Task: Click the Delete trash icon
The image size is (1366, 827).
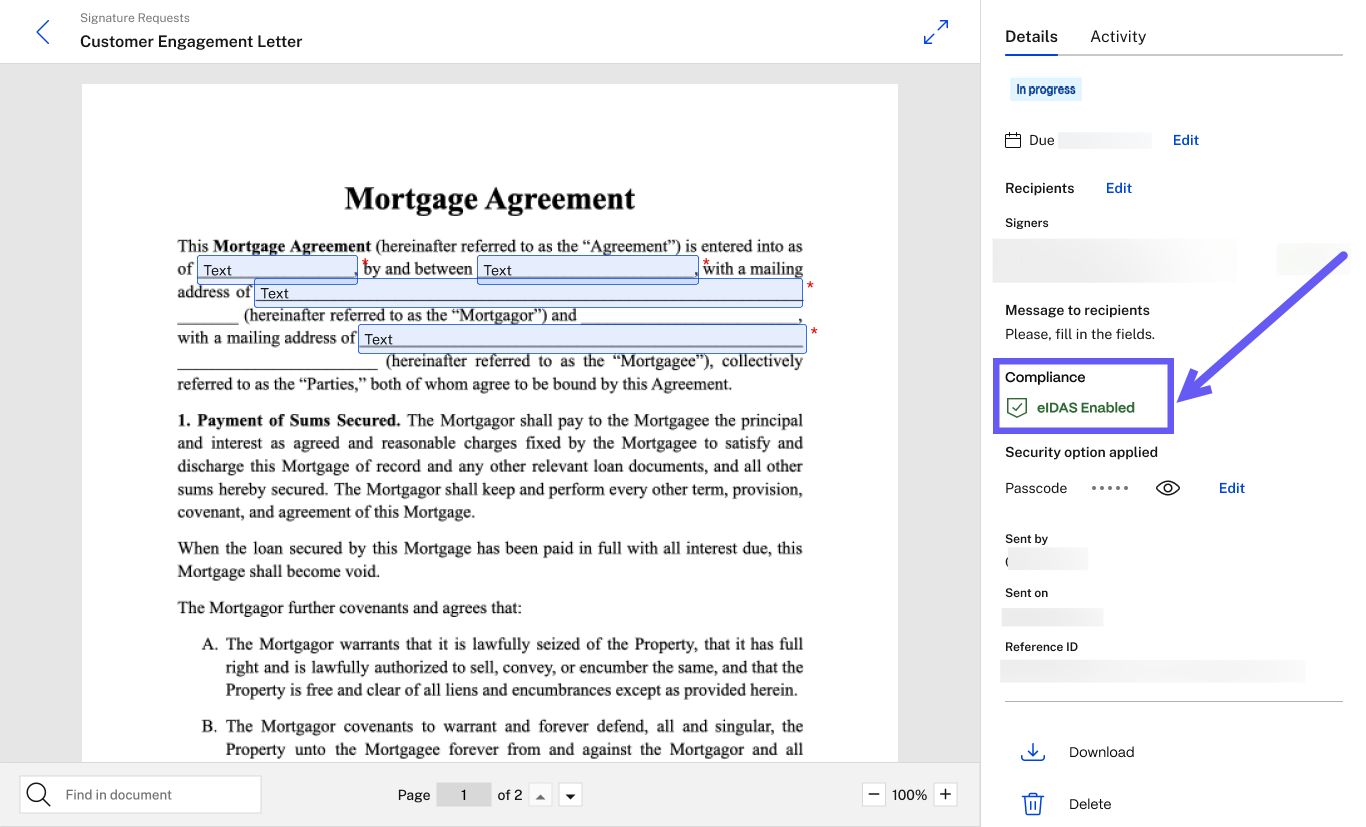Action: click(1032, 804)
